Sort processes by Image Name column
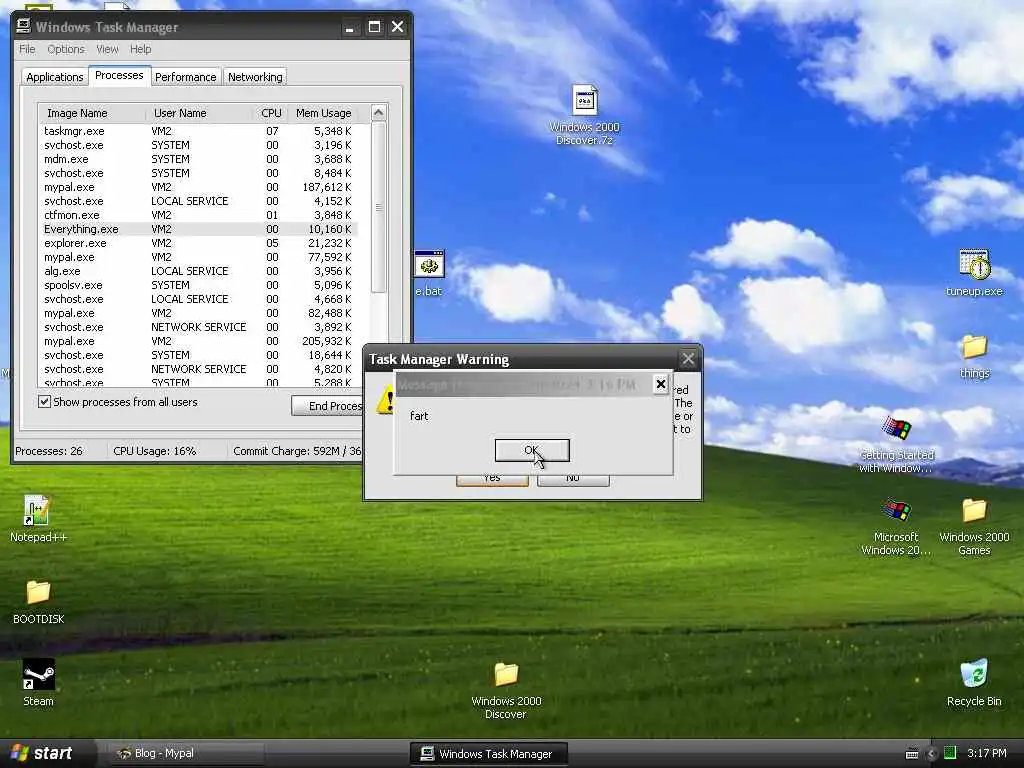The height and width of the screenshot is (768, 1024). click(x=91, y=113)
